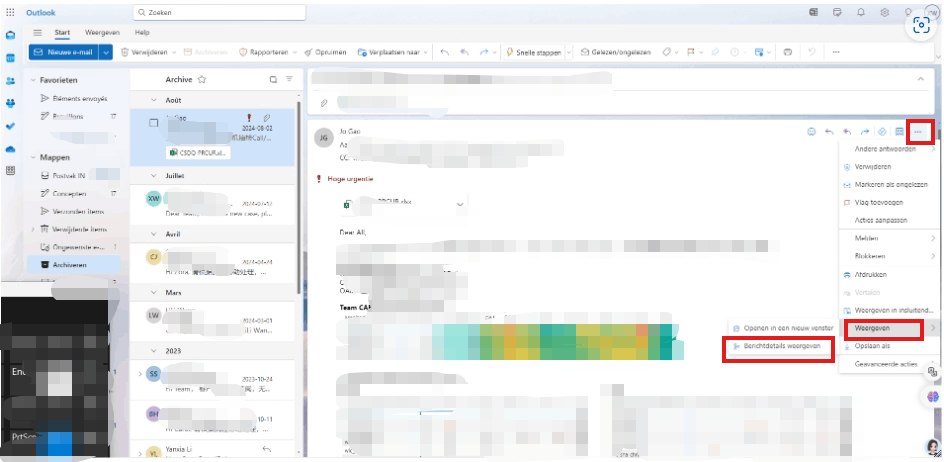944x462 pixels.
Task: Open Mail from the left rail
Action: [x=10, y=35]
